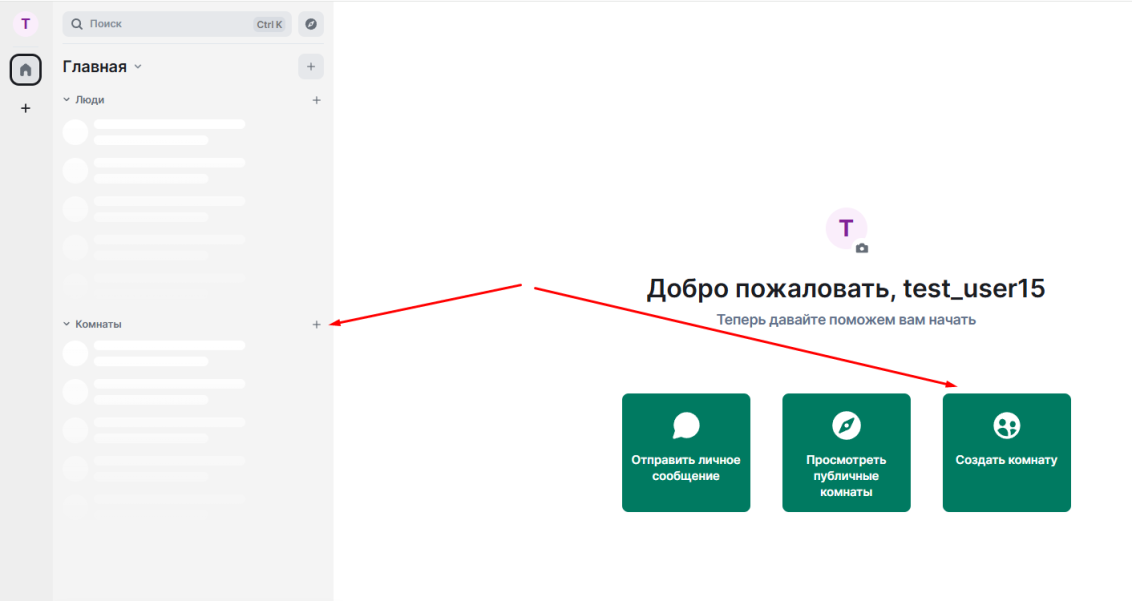
Task: Click the plus button next to Главная
Action: [311, 67]
